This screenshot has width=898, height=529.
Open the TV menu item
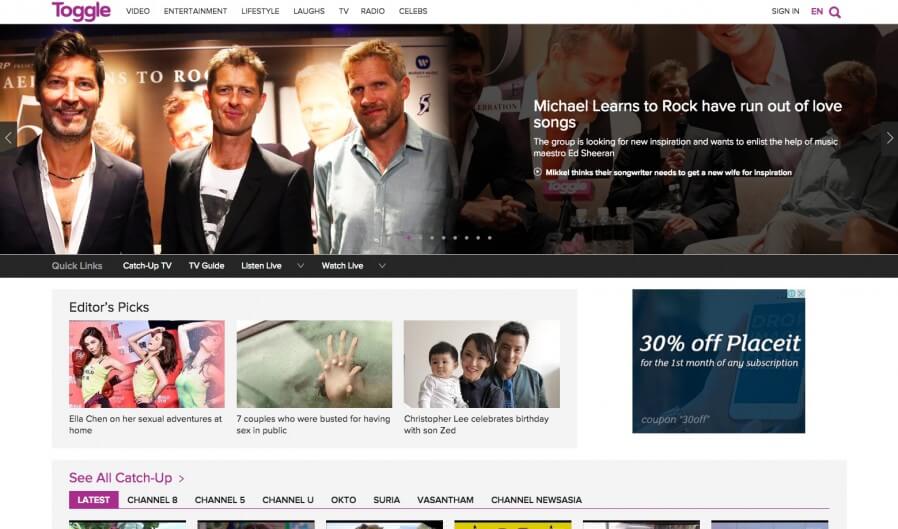point(344,11)
